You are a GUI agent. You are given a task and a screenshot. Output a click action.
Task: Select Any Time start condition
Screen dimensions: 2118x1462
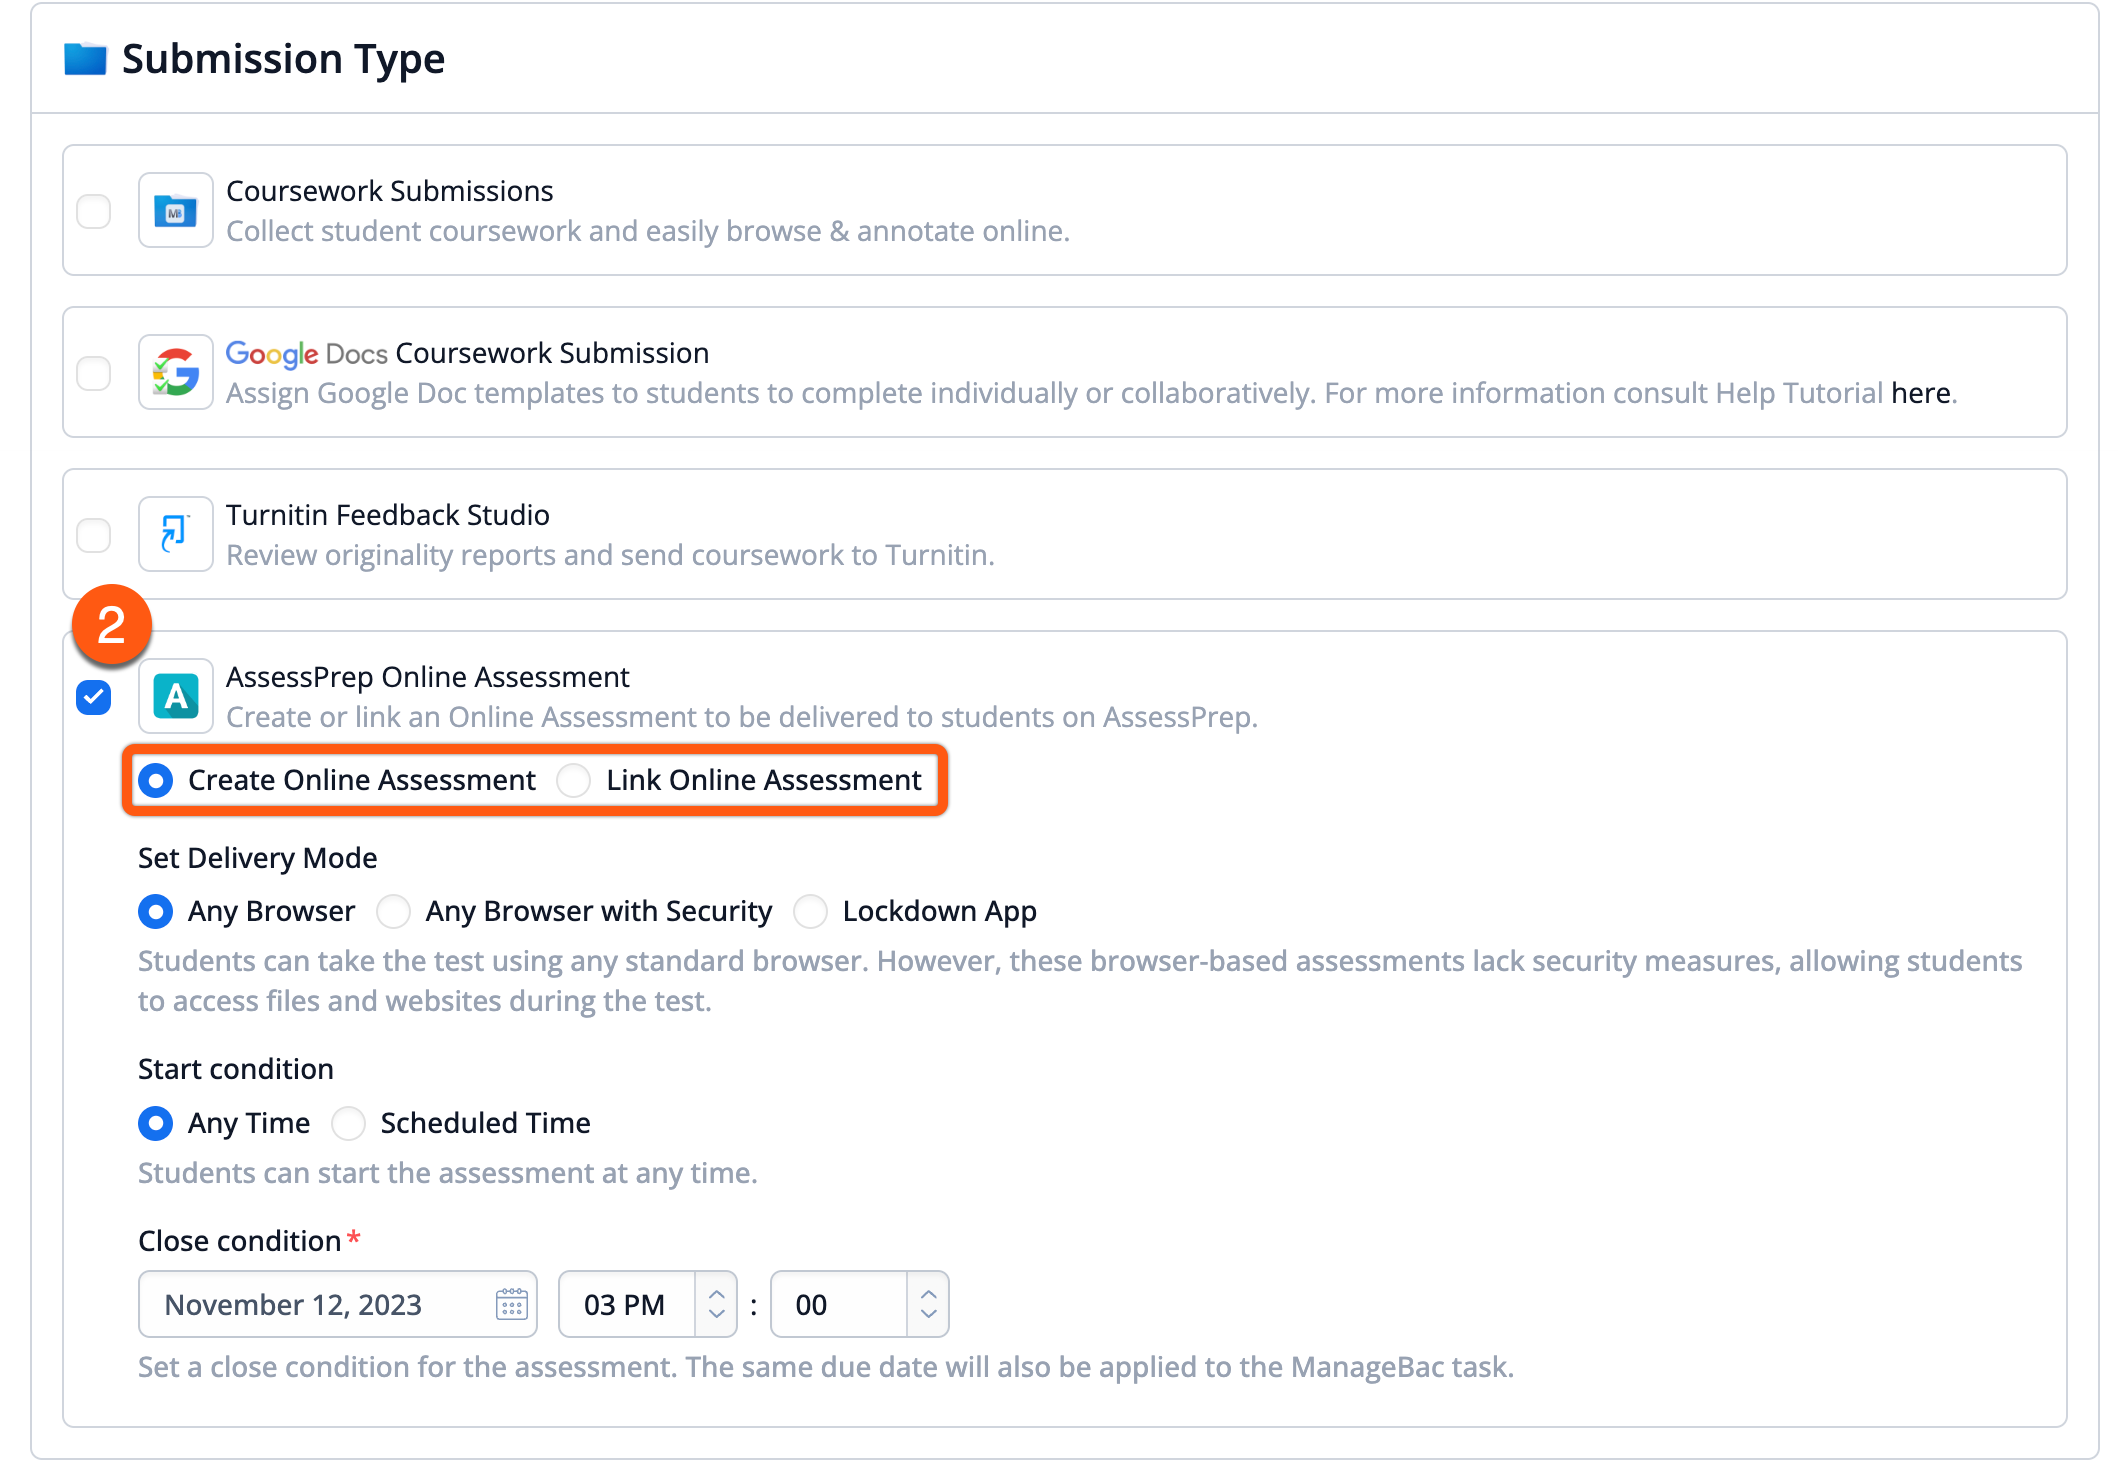(x=156, y=1123)
